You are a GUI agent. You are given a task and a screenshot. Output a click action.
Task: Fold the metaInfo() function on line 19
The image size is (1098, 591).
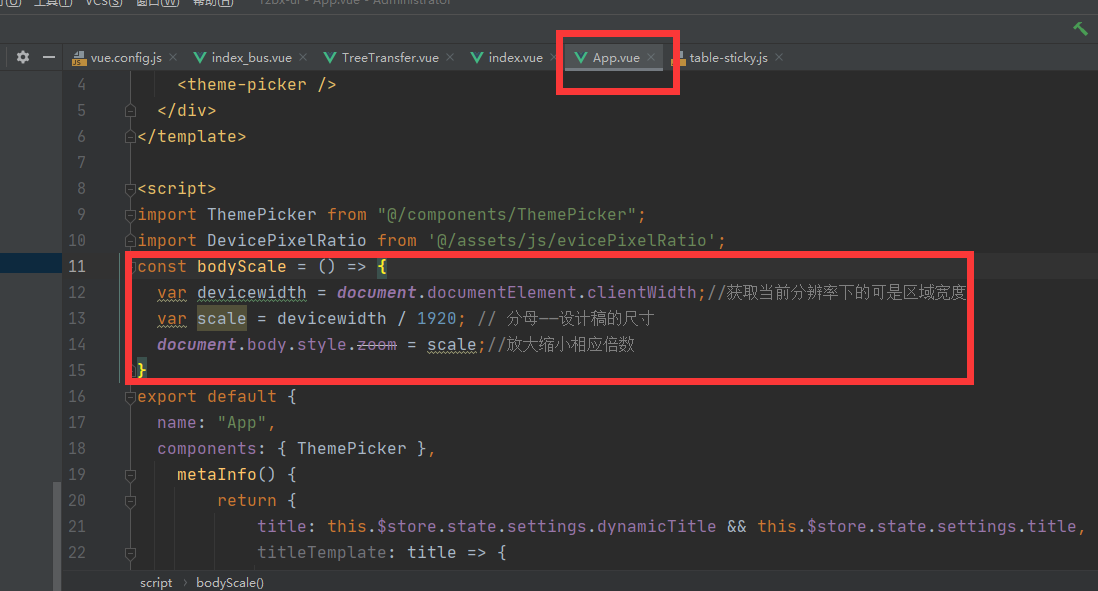tap(130, 475)
